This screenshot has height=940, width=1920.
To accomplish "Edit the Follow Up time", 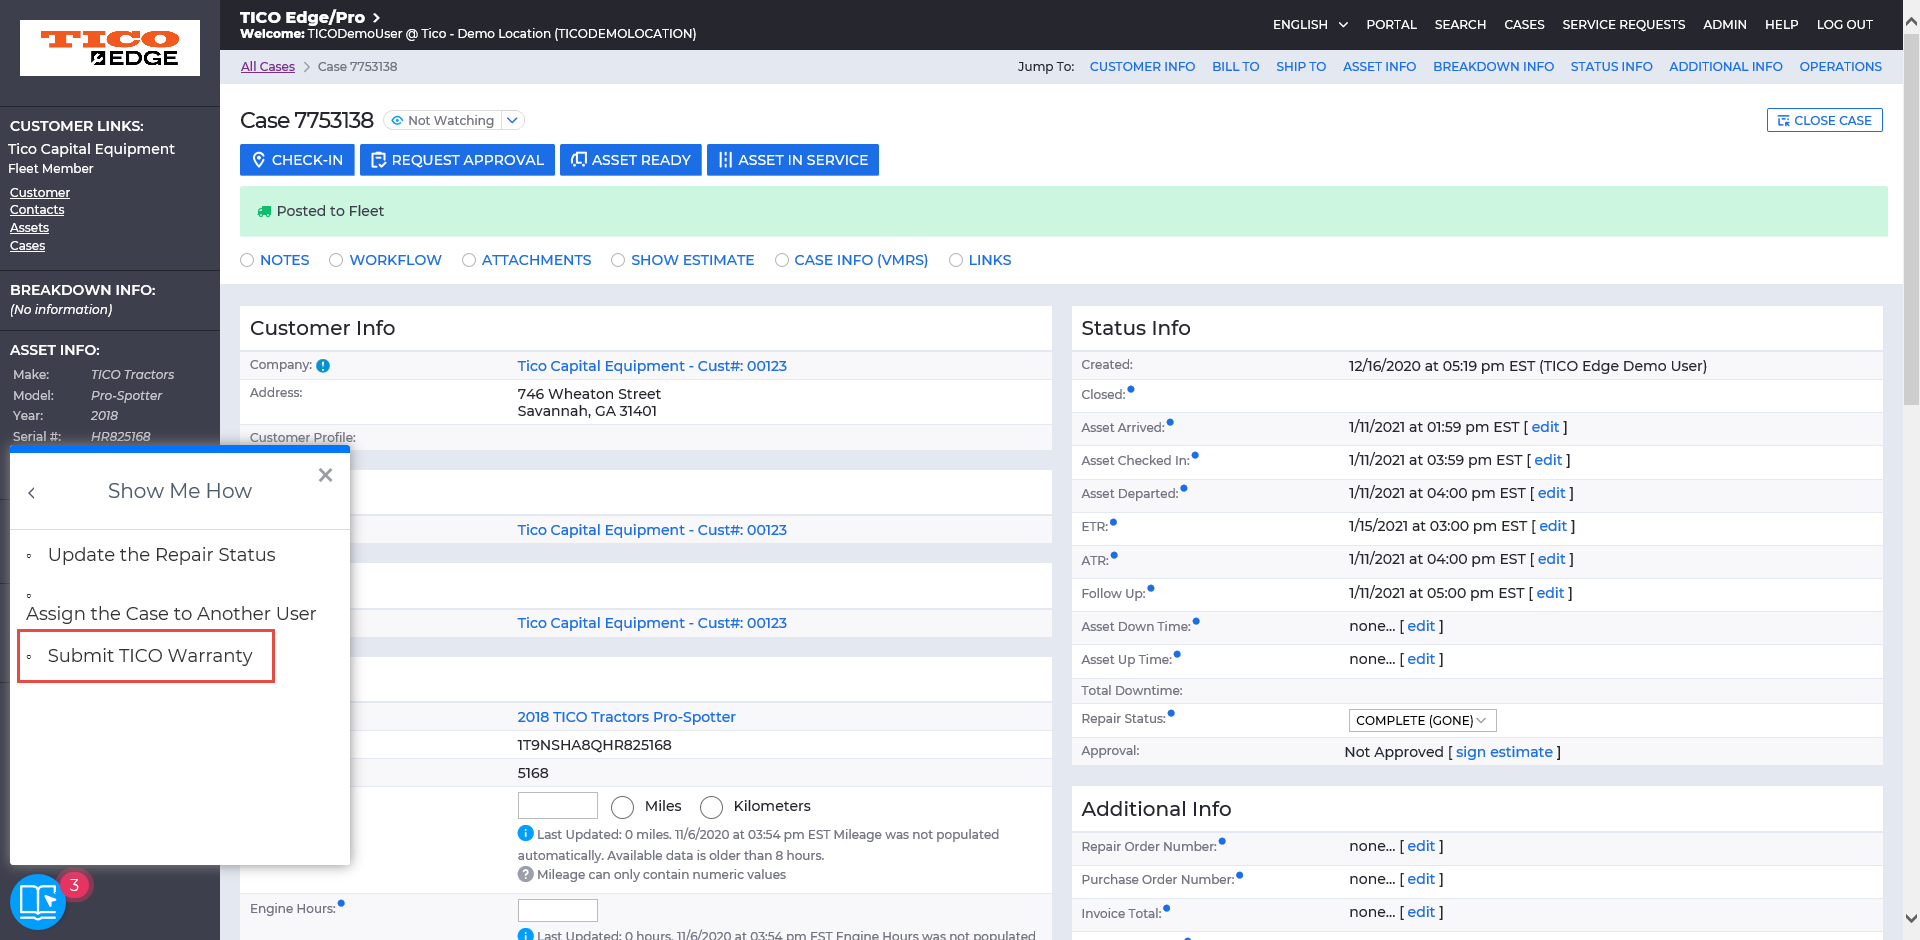I will click(1550, 593).
